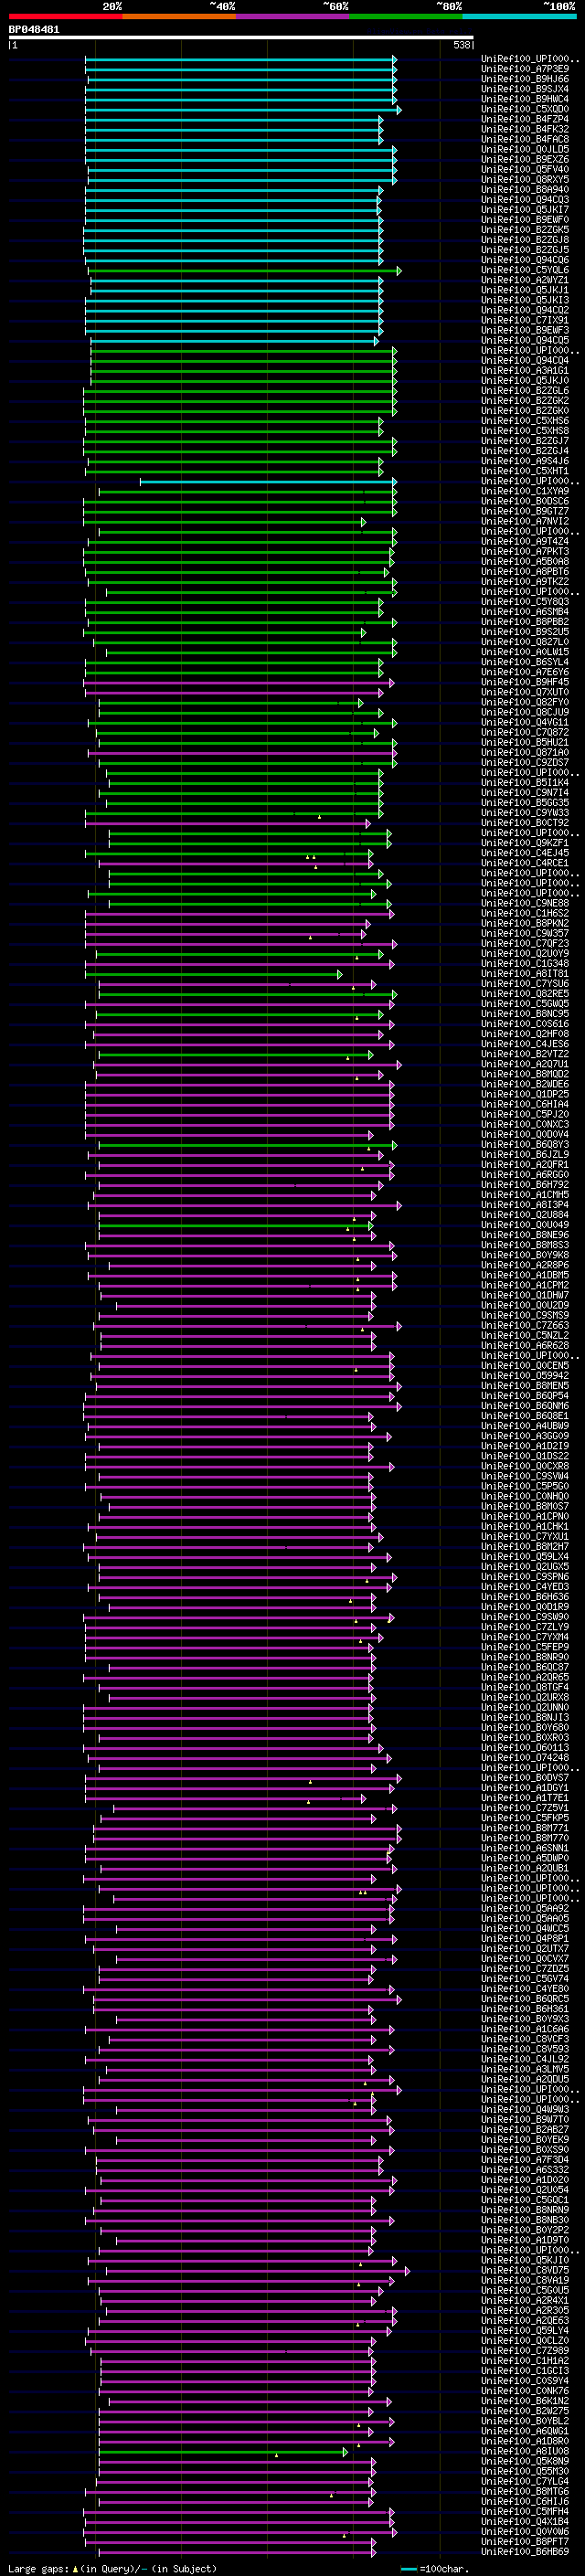Select hit label UniRef100_B2ZGJ7

(525, 441)
